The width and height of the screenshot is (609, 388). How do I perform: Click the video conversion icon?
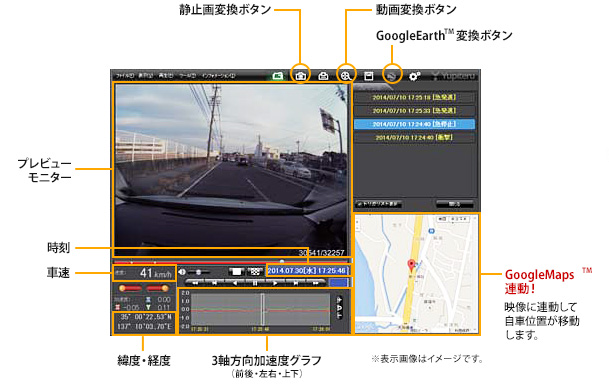(346, 76)
